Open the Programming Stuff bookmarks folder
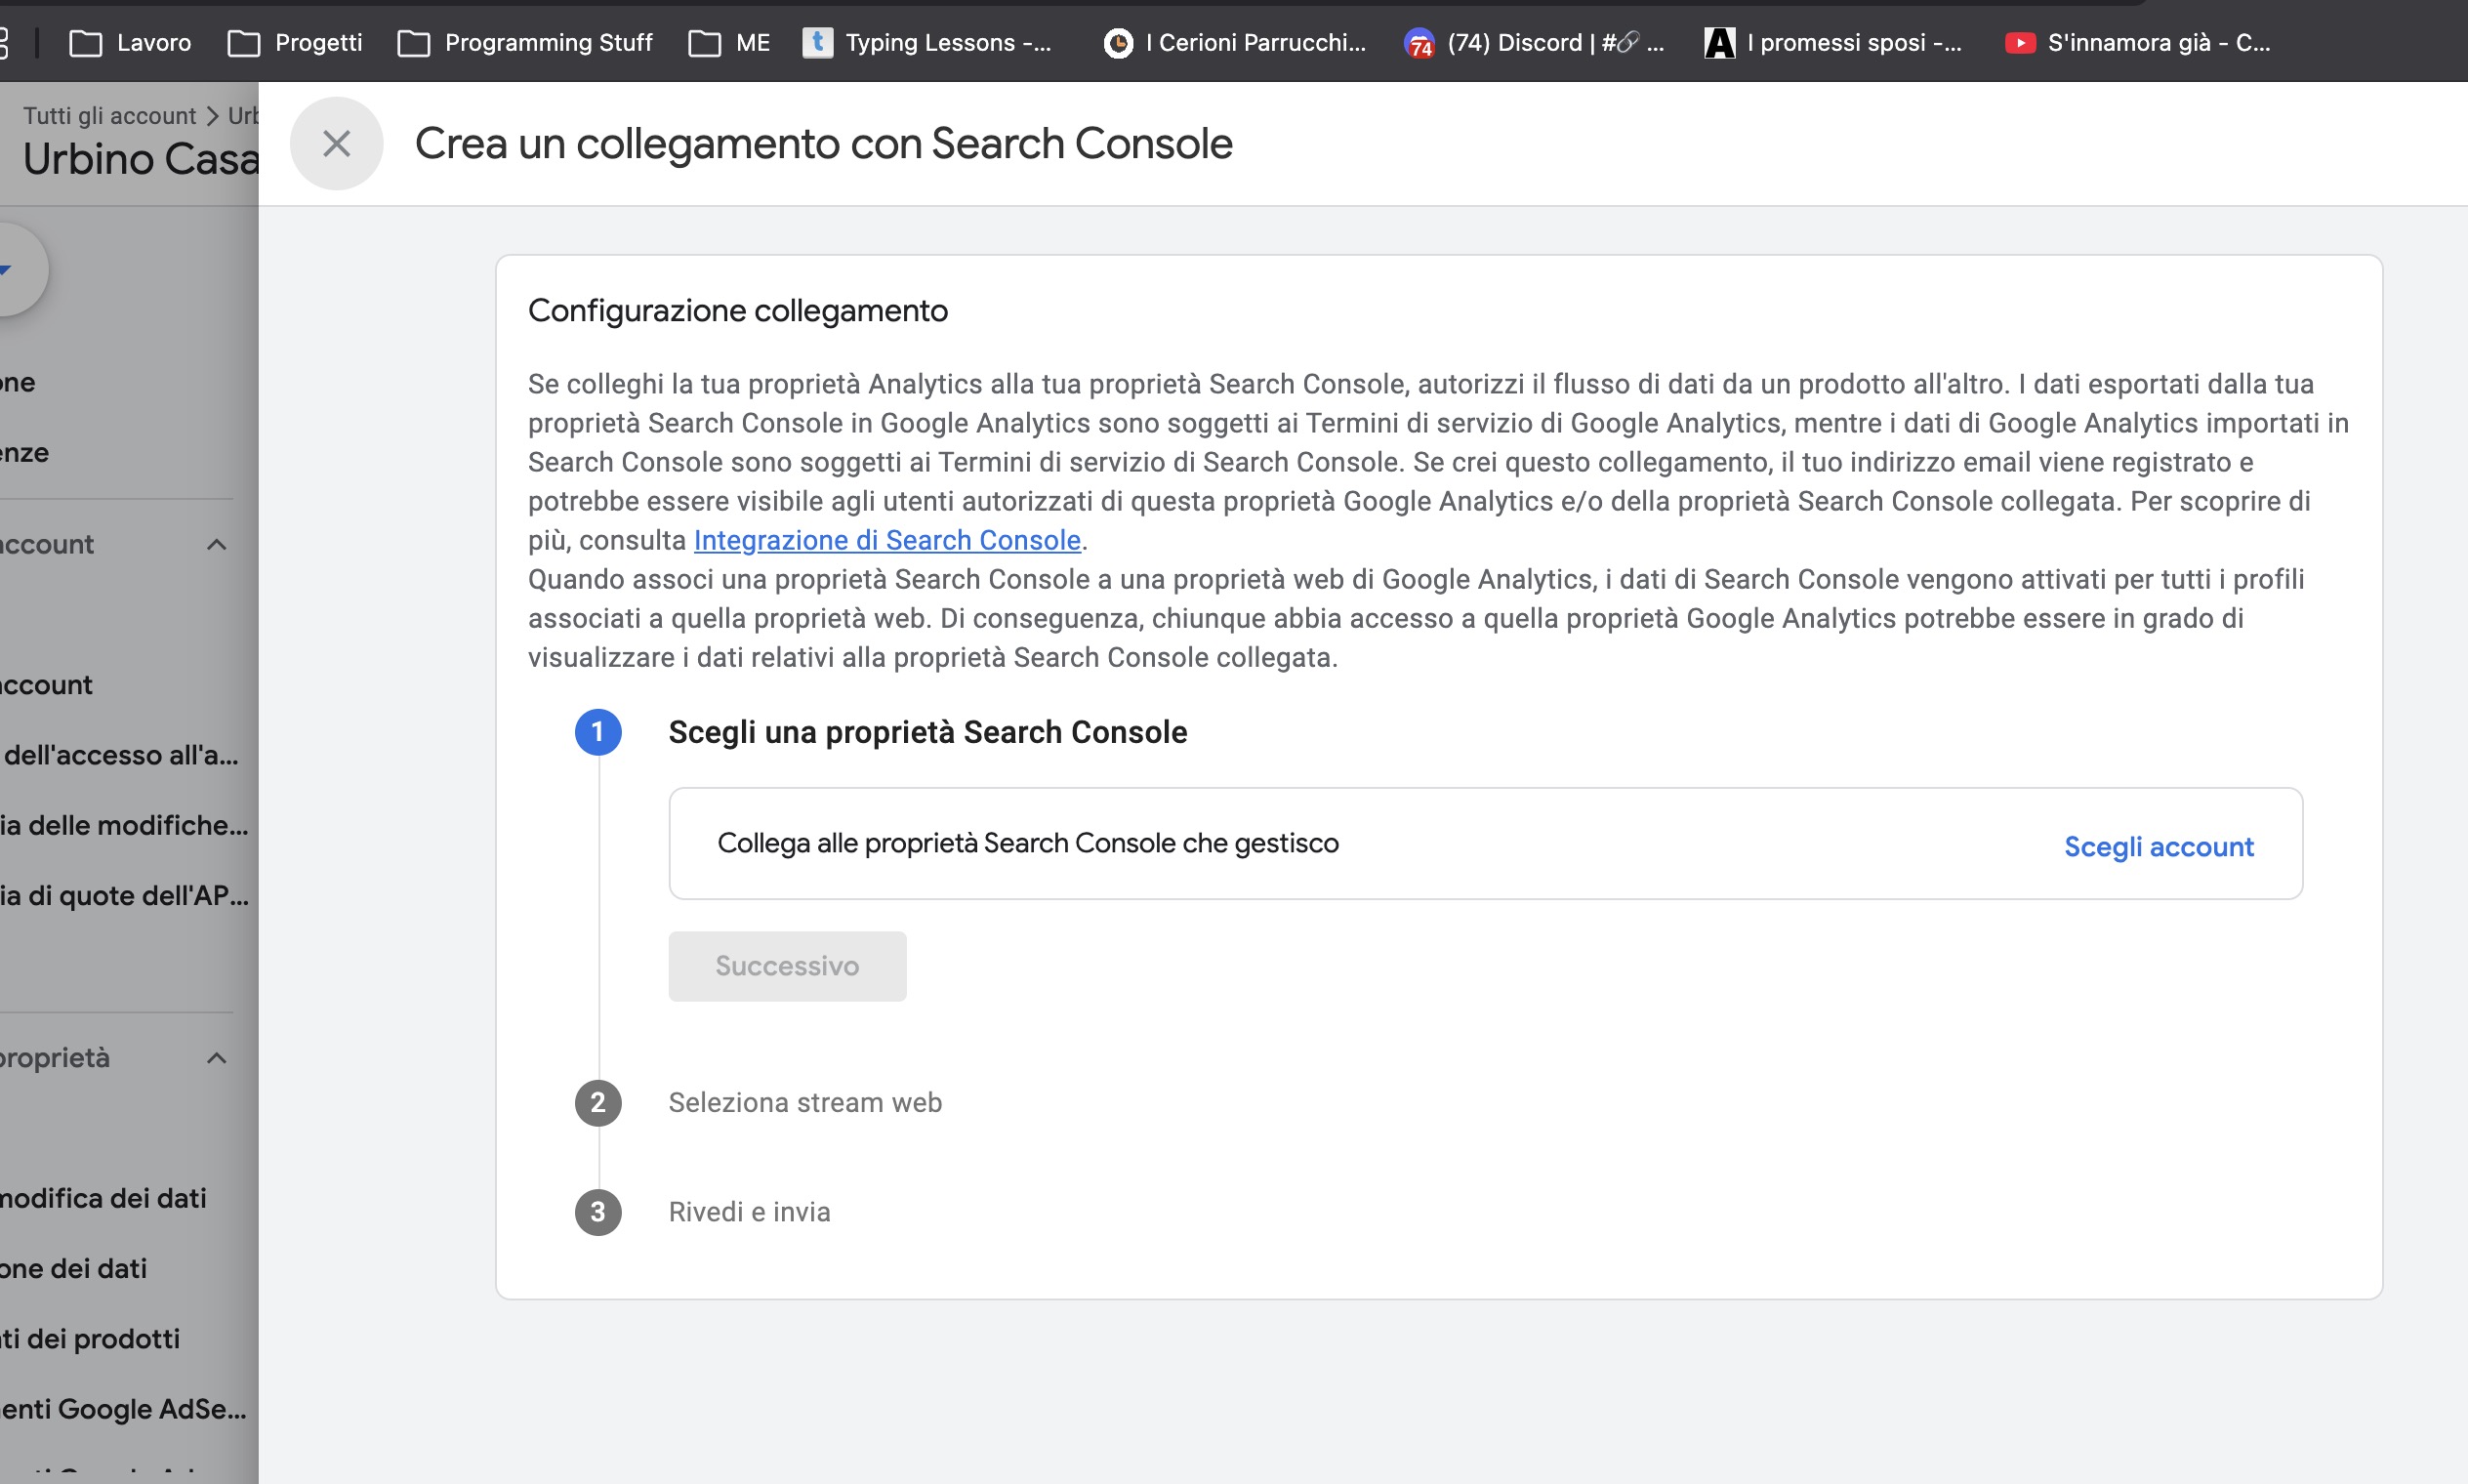The width and height of the screenshot is (2468, 1484). (x=525, y=42)
